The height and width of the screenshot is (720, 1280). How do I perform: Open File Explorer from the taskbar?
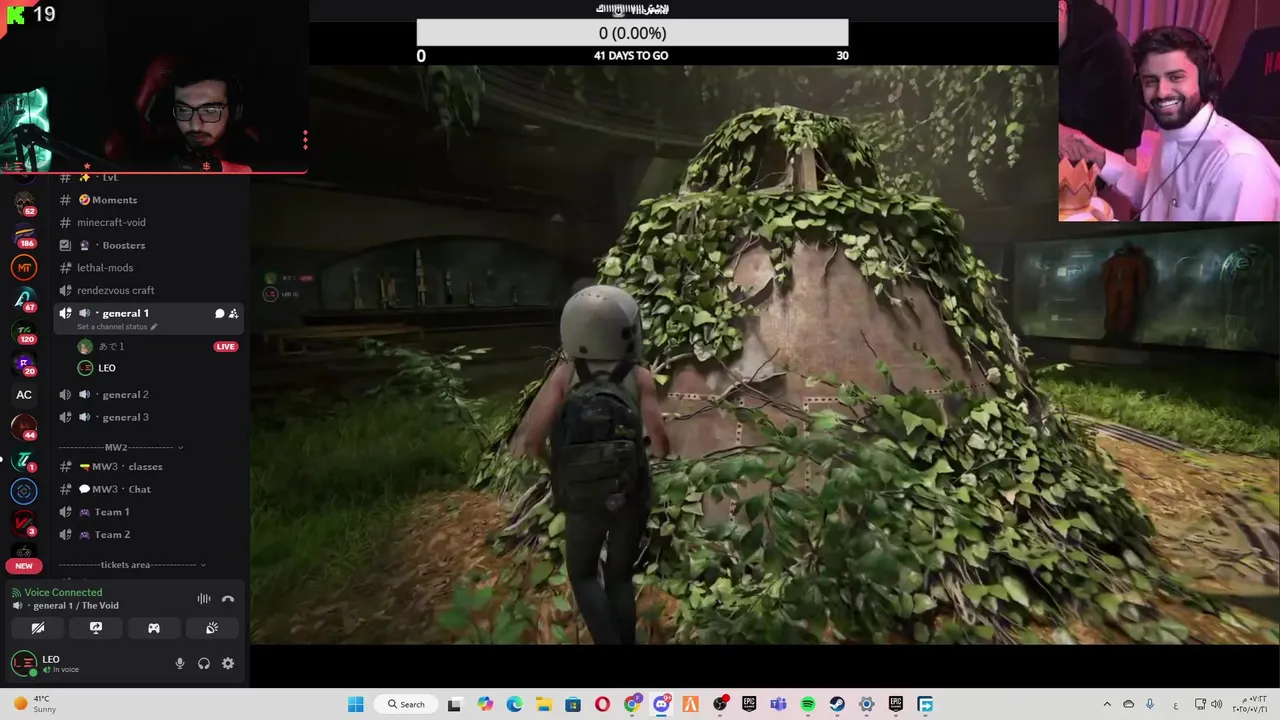pyautogui.click(x=544, y=704)
